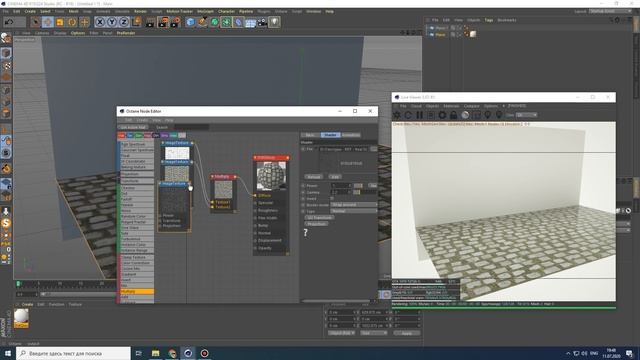Switch to the Animation tab
Viewport: 640px width, 360px height.
351,135
